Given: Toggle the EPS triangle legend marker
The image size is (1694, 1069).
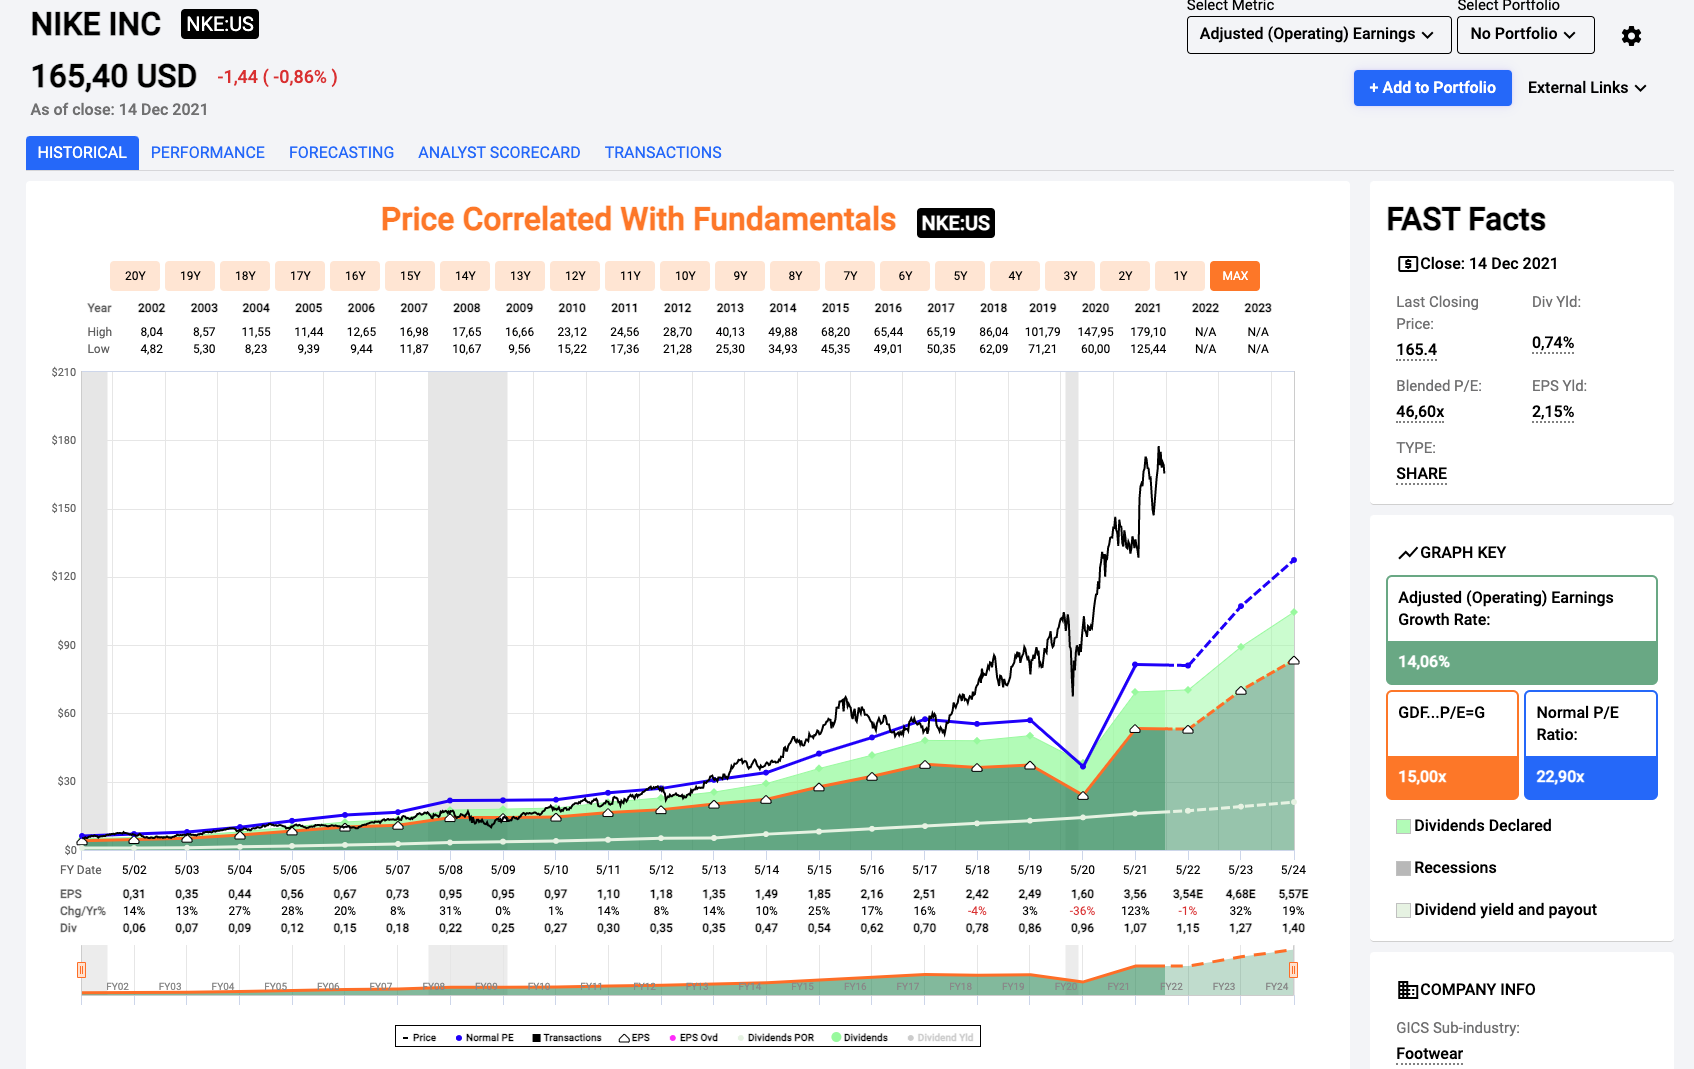Looking at the screenshot, I should [x=624, y=1038].
